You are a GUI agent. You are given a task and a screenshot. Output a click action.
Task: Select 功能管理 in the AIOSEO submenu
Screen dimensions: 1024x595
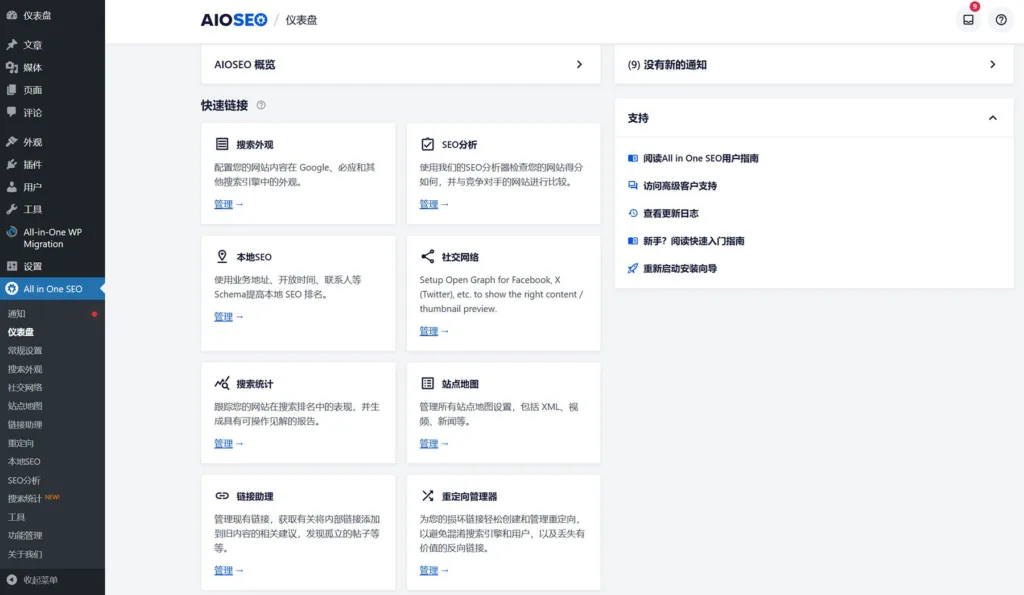pyautogui.click(x=25, y=536)
